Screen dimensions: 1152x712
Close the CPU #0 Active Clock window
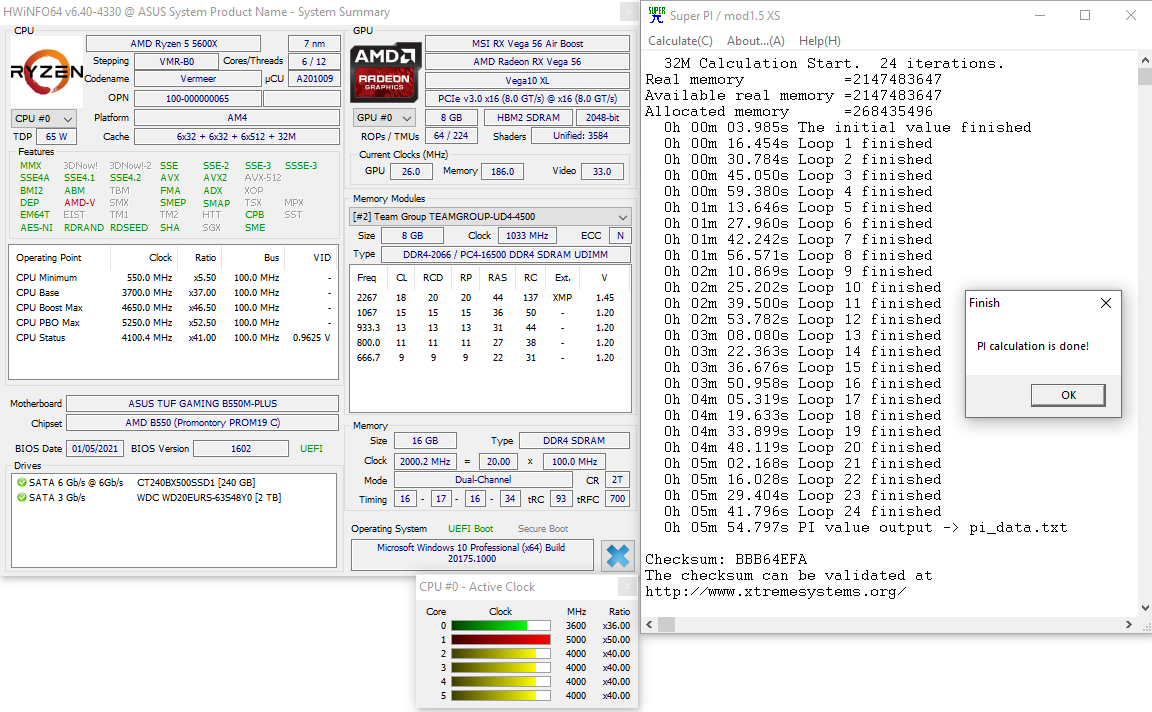(x=626, y=587)
